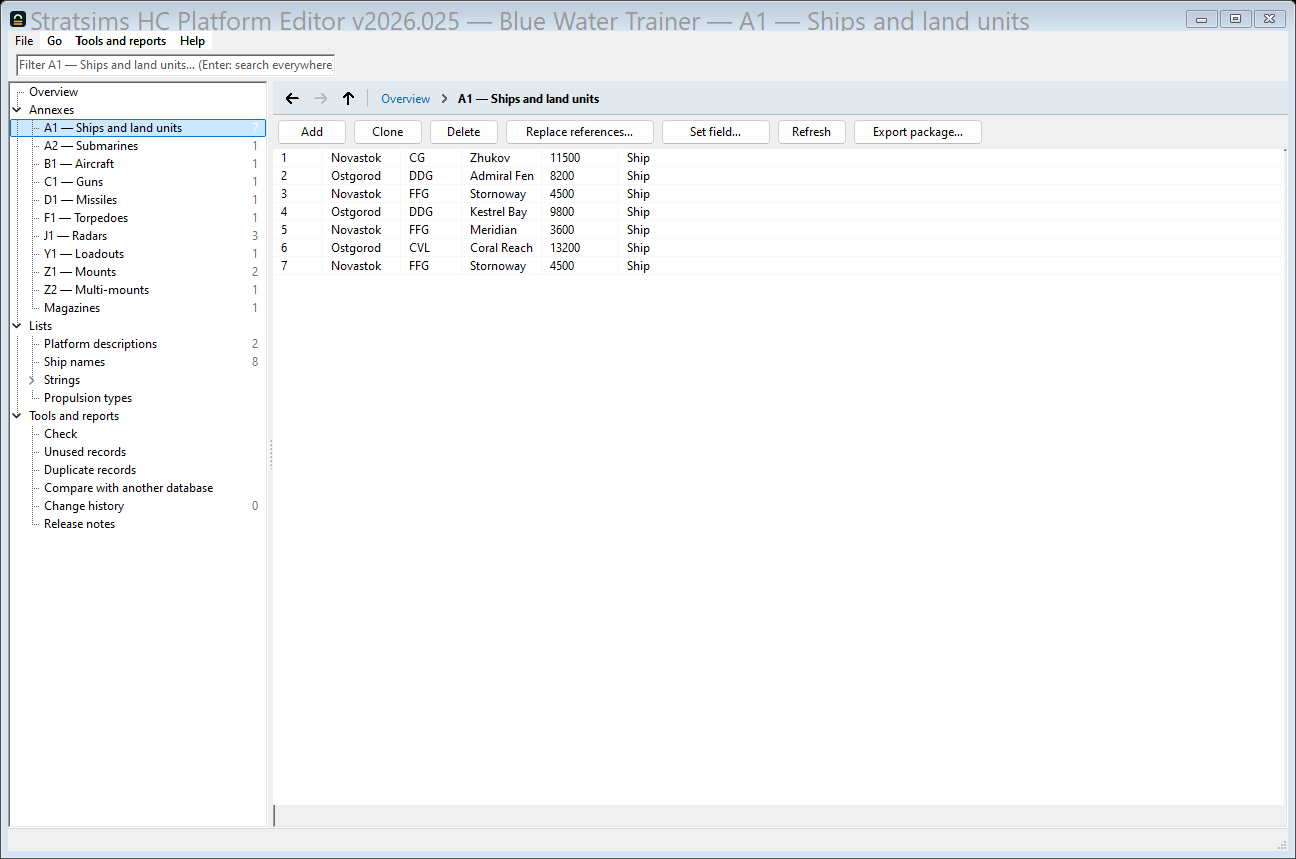Follow the Overview breadcrumb link
This screenshot has height=859, width=1296.
(x=406, y=99)
